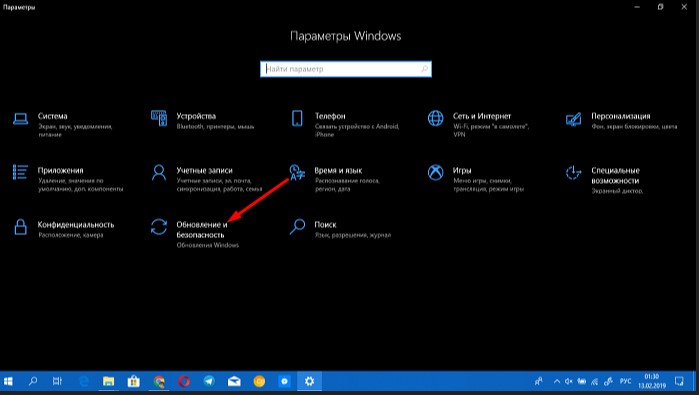The height and width of the screenshot is (395, 699).
Task: Click the Поиск heading
Action: [325, 225]
